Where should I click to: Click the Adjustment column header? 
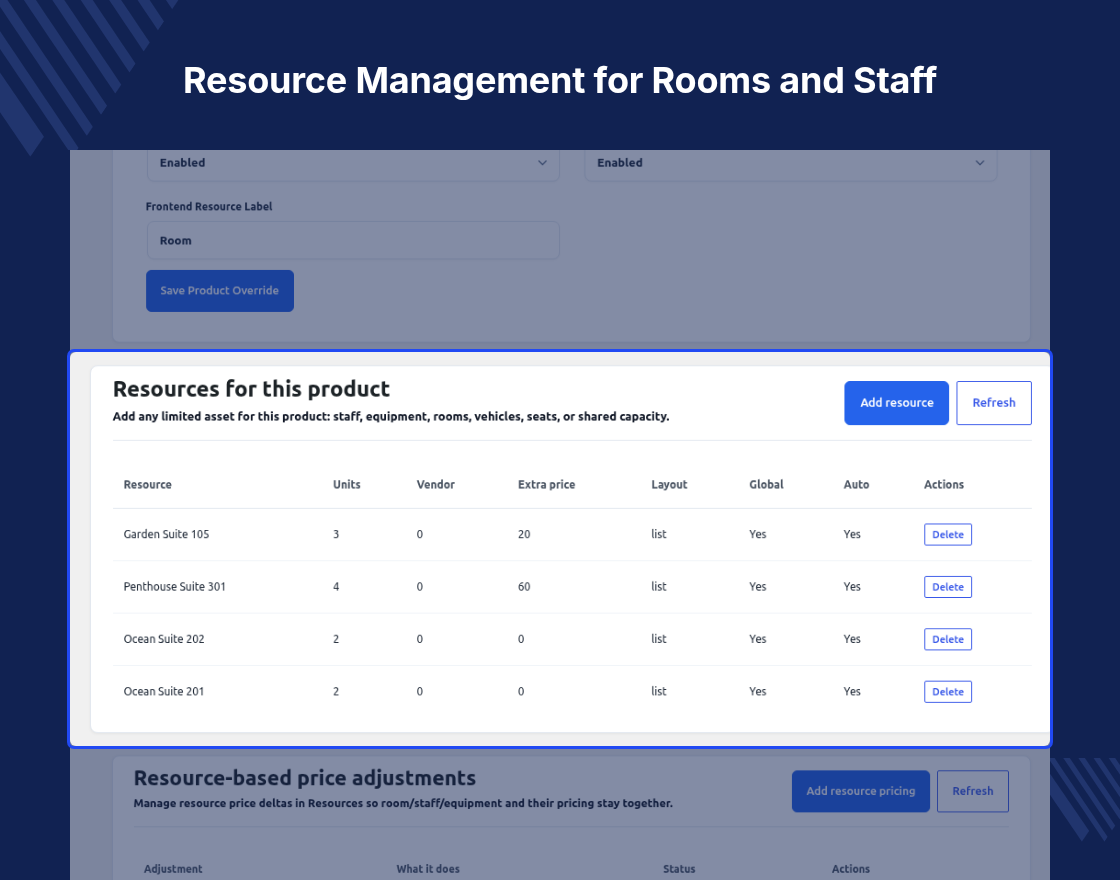pyautogui.click(x=173, y=869)
